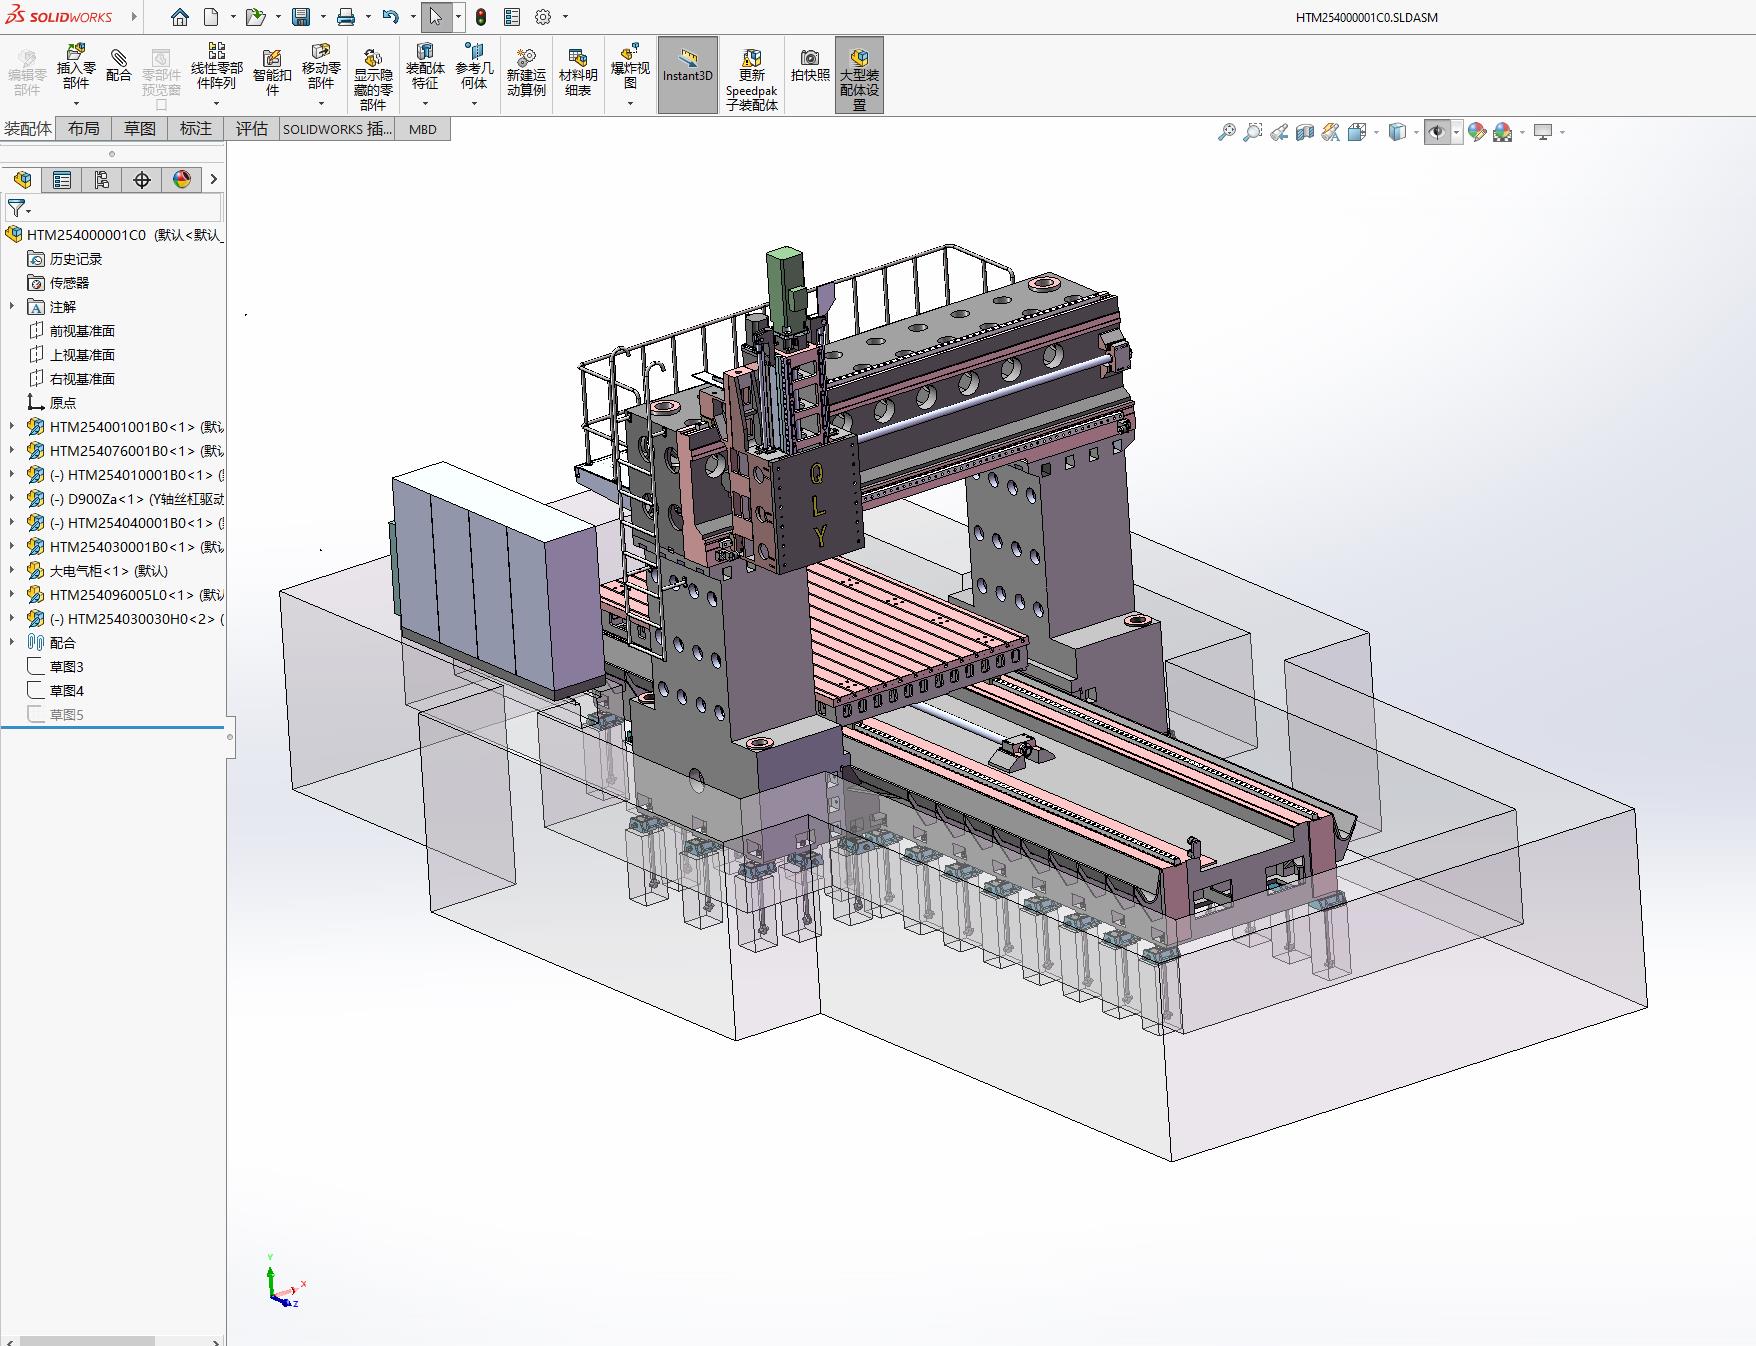Switch to the 评估 evaluate tab
The width and height of the screenshot is (1756, 1346).
tap(251, 129)
